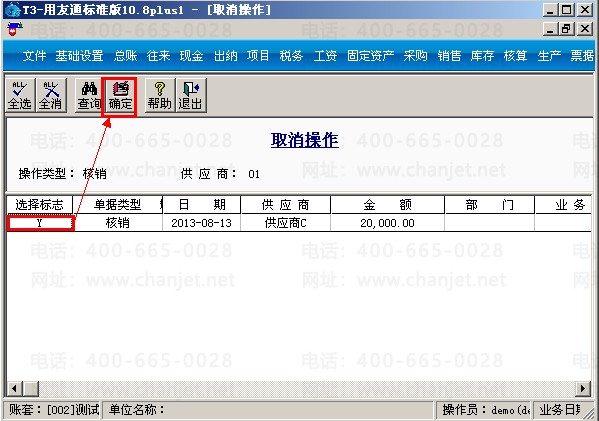Open the 生产 menu
The image size is (599, 421).
pyautogui.click(x=549, y=56)
